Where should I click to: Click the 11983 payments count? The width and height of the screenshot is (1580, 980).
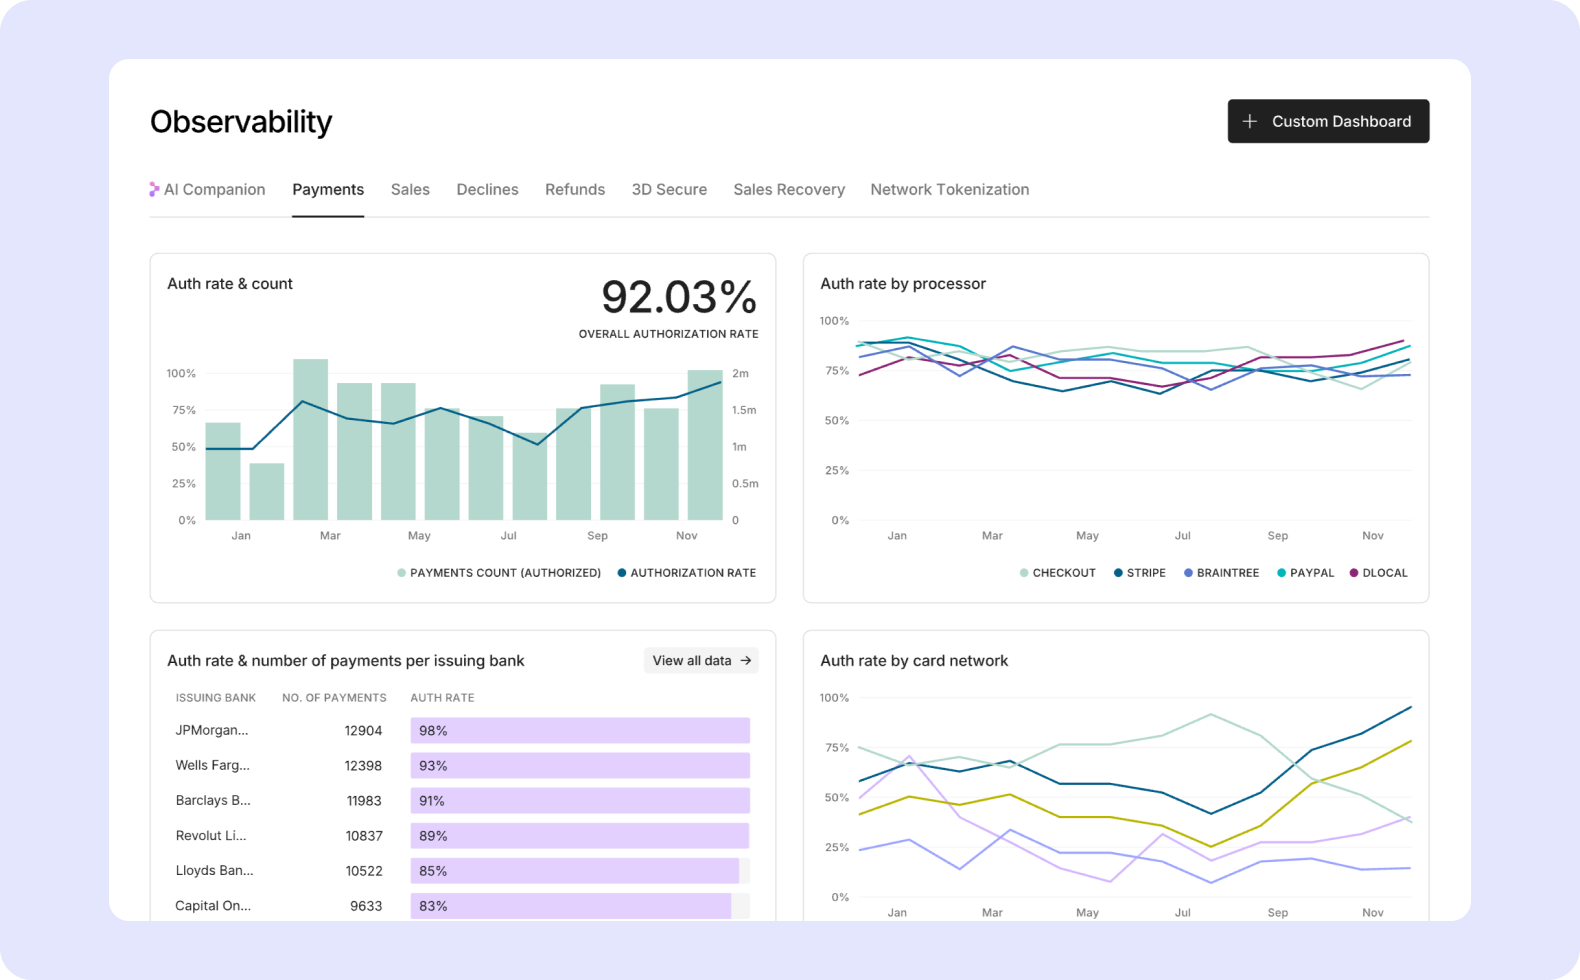pos(364,801)
